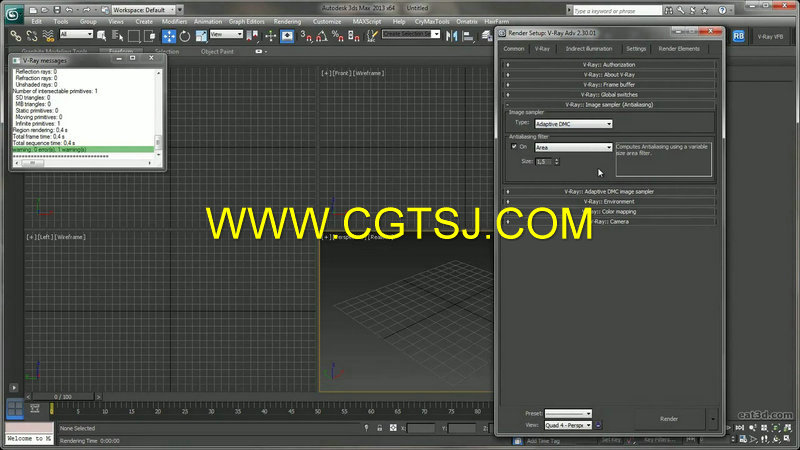Open the MAXScript menu
Image resolution: width=800 pixels, height=450 pixels.
[x=367, y=21]
